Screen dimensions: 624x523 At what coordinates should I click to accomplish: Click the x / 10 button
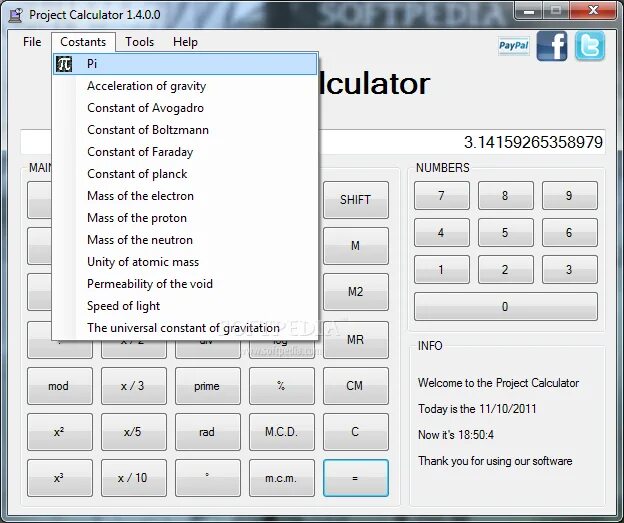click(x=134, y=478)
